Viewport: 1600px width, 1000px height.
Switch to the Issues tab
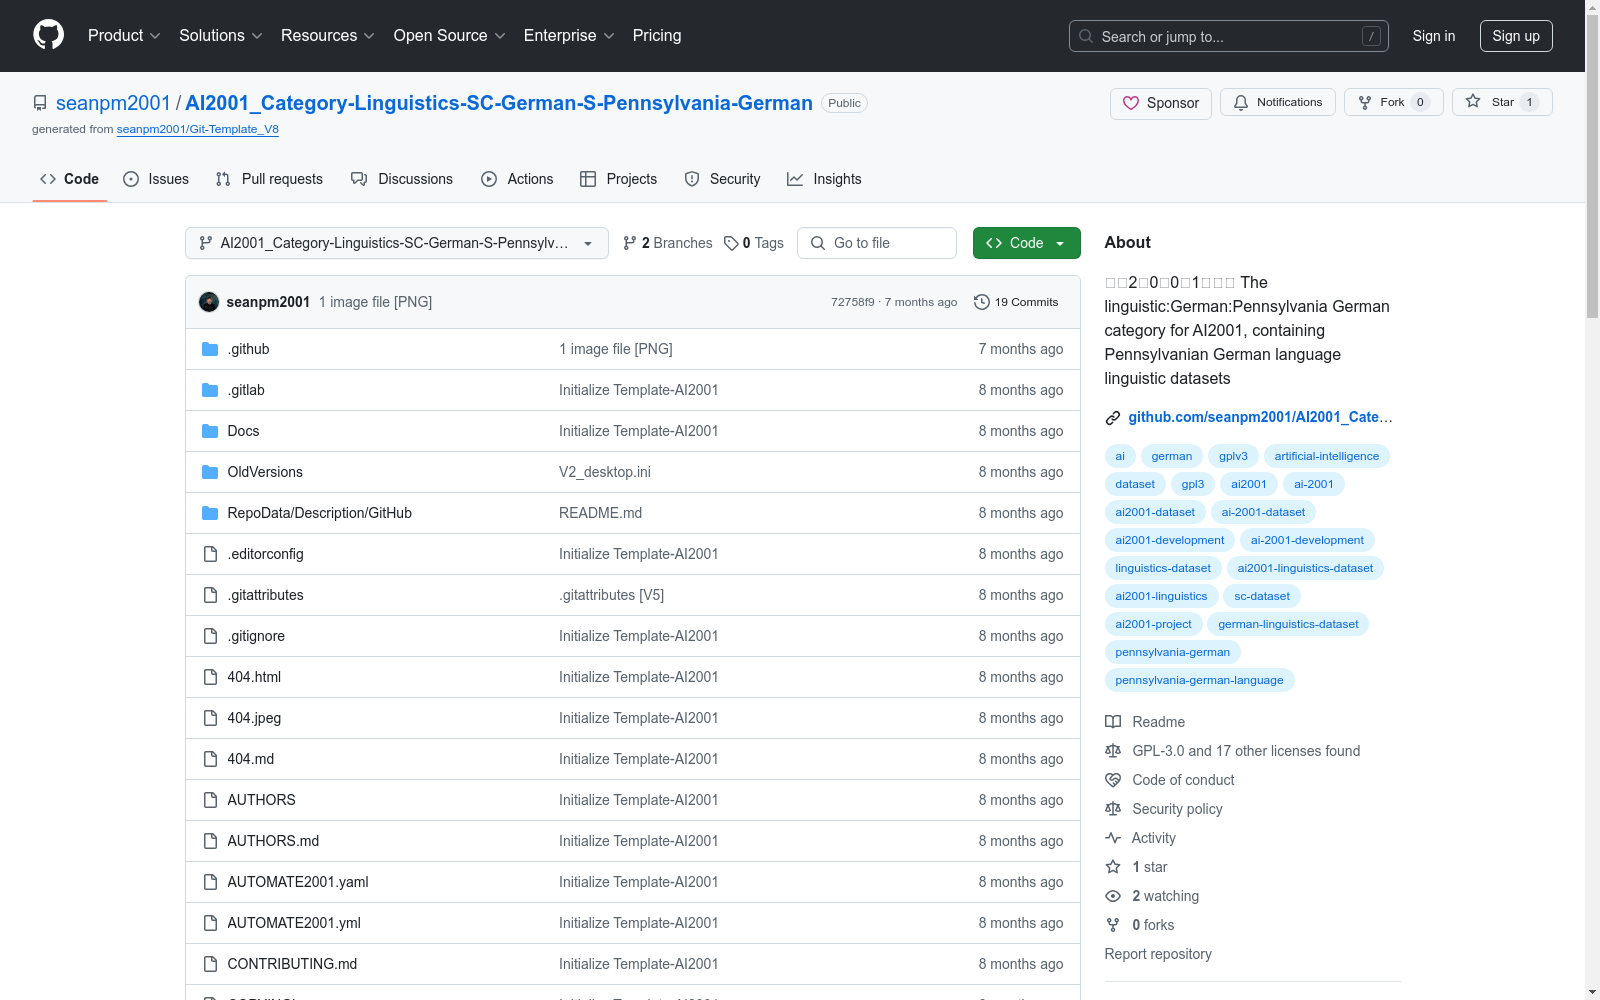click(156, 179)
